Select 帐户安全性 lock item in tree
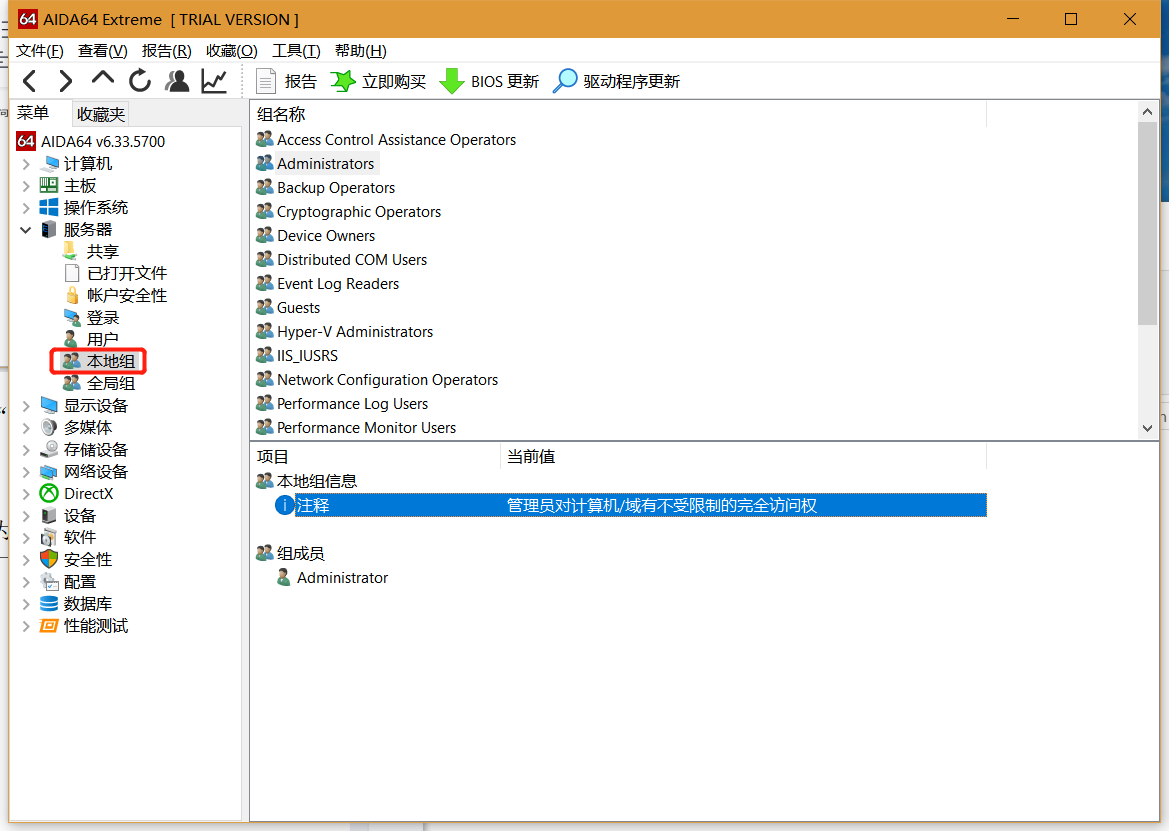Image resolution: width=1169 pixels, height=831 pixels. pyautogui.click(x=126, y=296)
